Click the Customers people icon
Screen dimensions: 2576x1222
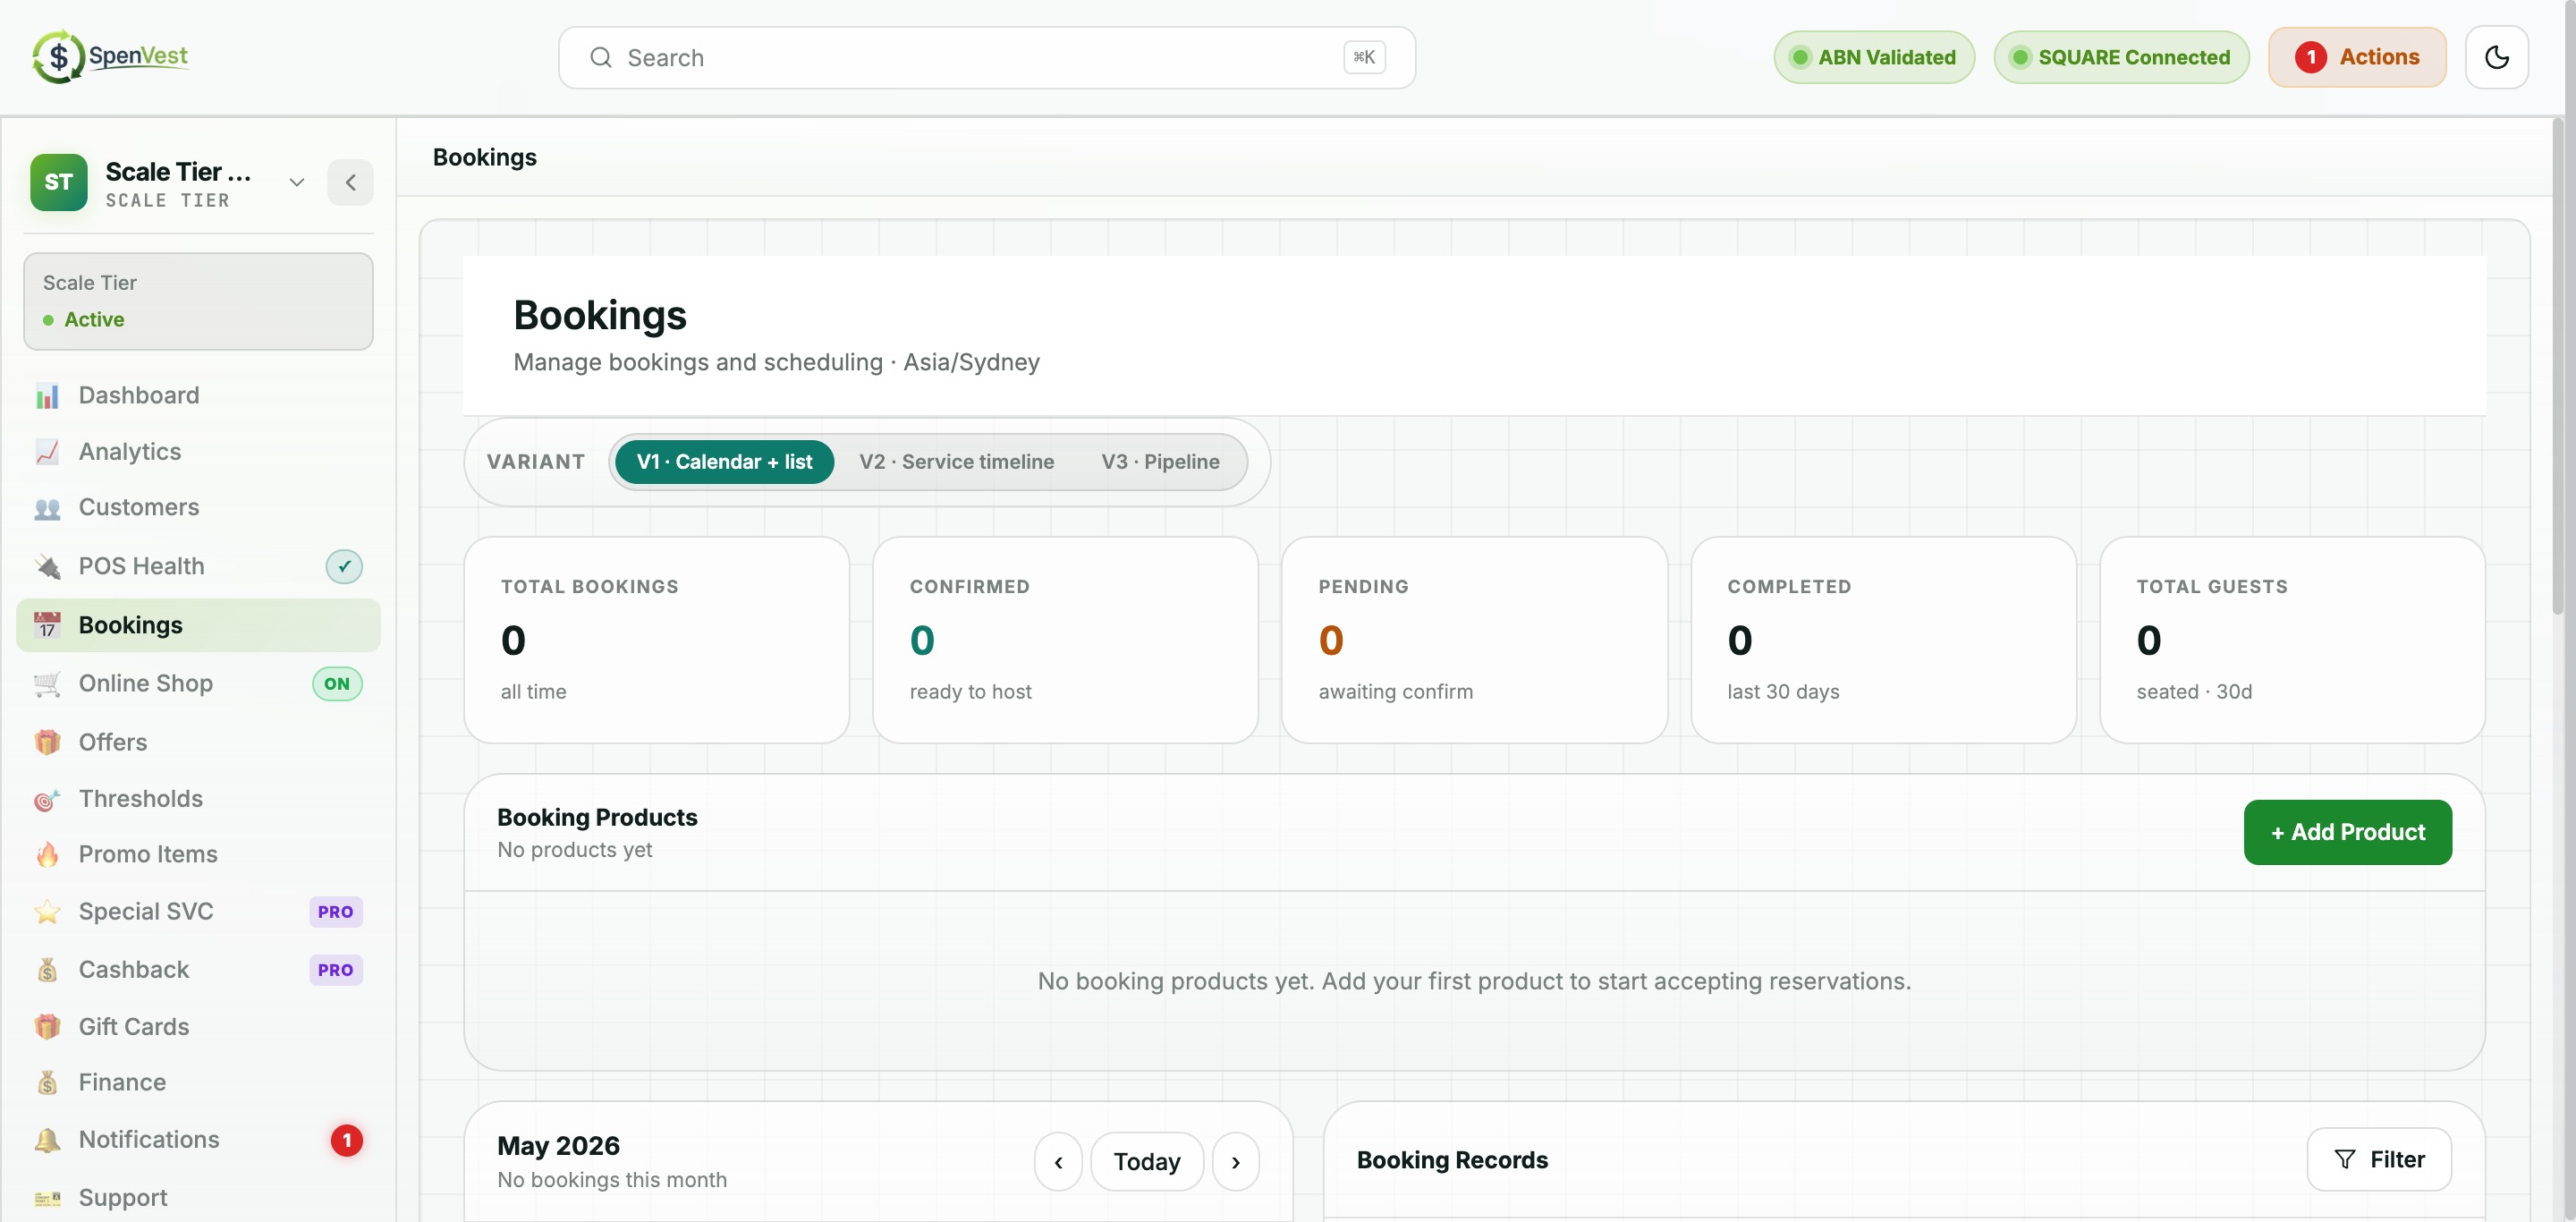tap(47, 508)
